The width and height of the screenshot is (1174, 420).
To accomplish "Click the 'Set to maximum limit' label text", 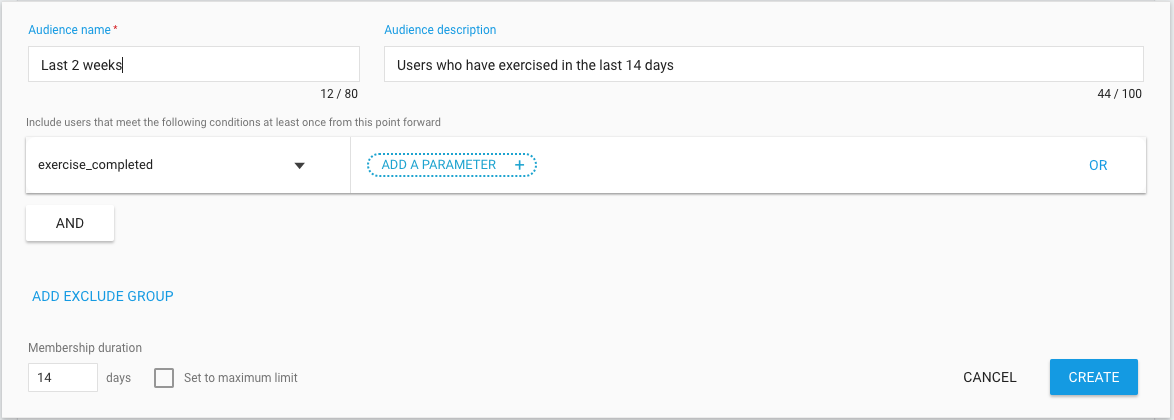I will click(240, 378).
